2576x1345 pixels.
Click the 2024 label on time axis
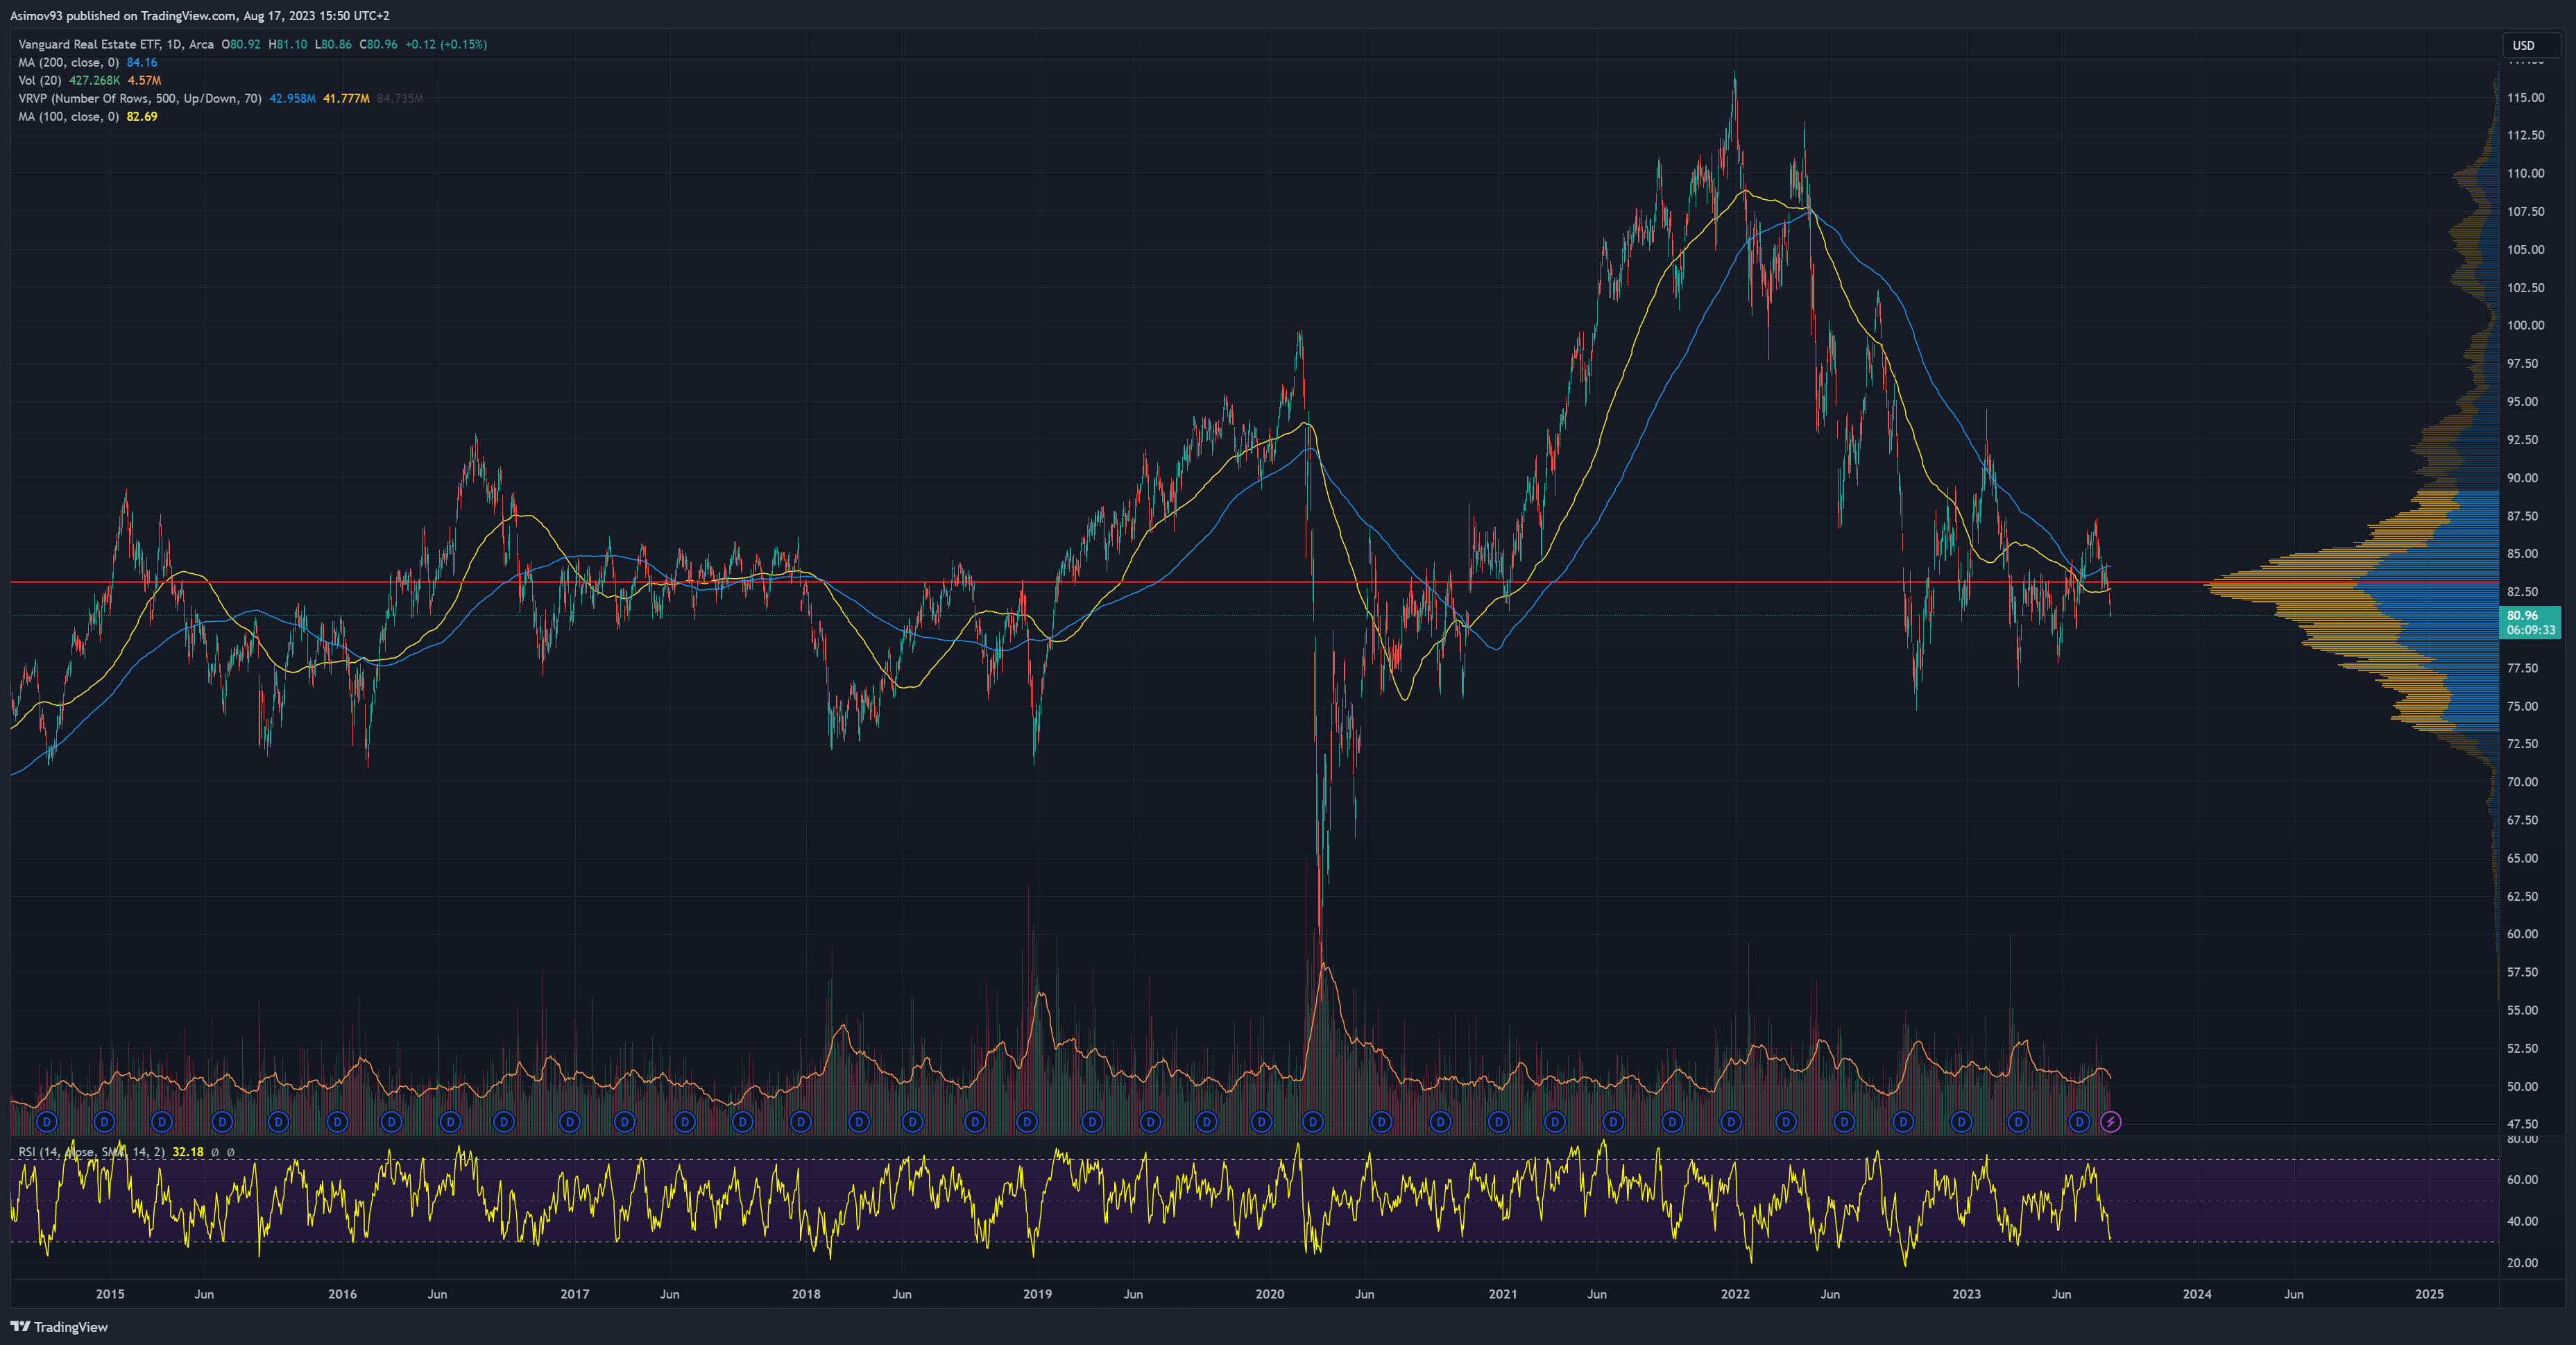click(2196, 1294)
